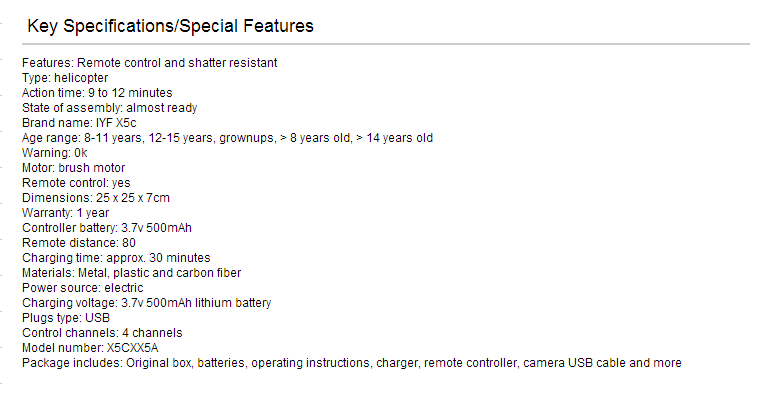Click the Model number: X5CXX5A text

point(90,348)
